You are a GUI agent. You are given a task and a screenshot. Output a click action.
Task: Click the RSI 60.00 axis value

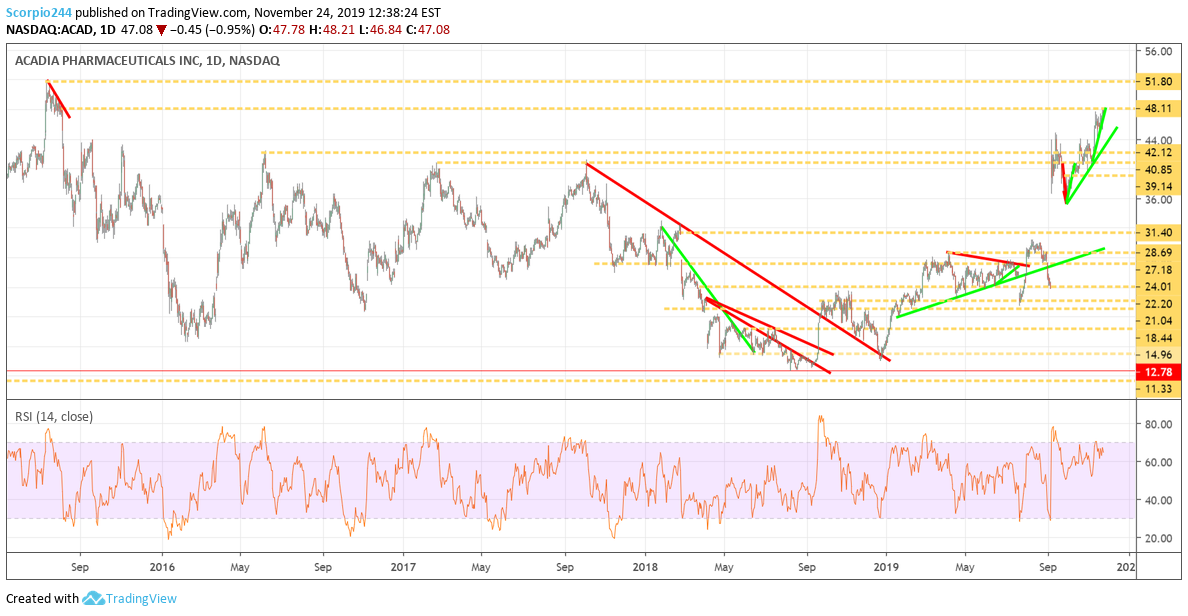(x=1158, y=462)
